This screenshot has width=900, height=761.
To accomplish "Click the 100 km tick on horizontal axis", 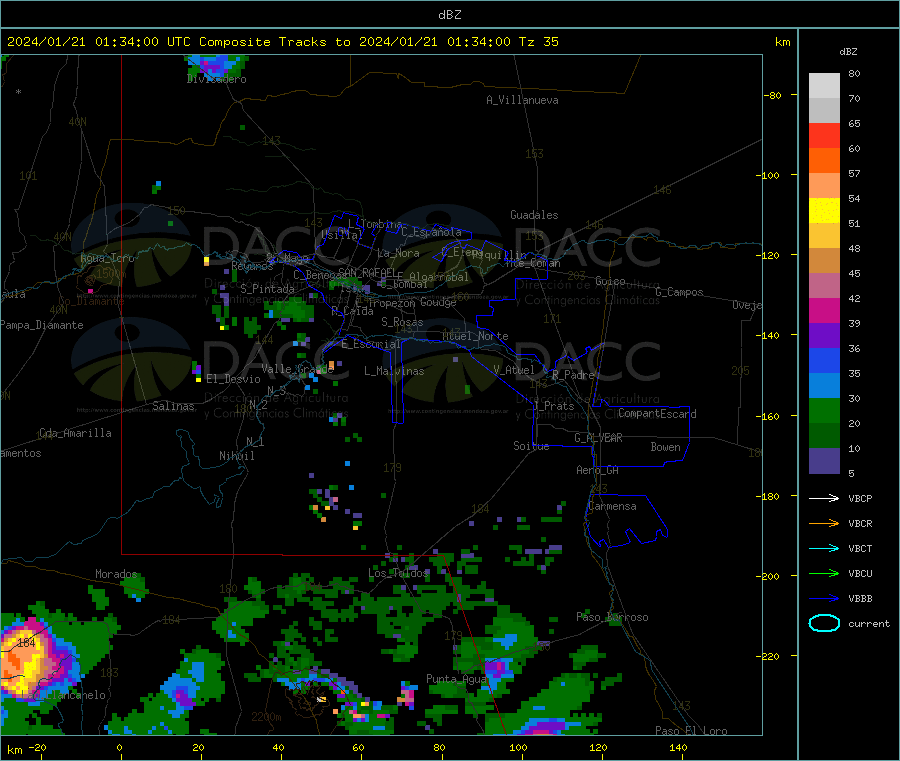I will click(519, 748).
